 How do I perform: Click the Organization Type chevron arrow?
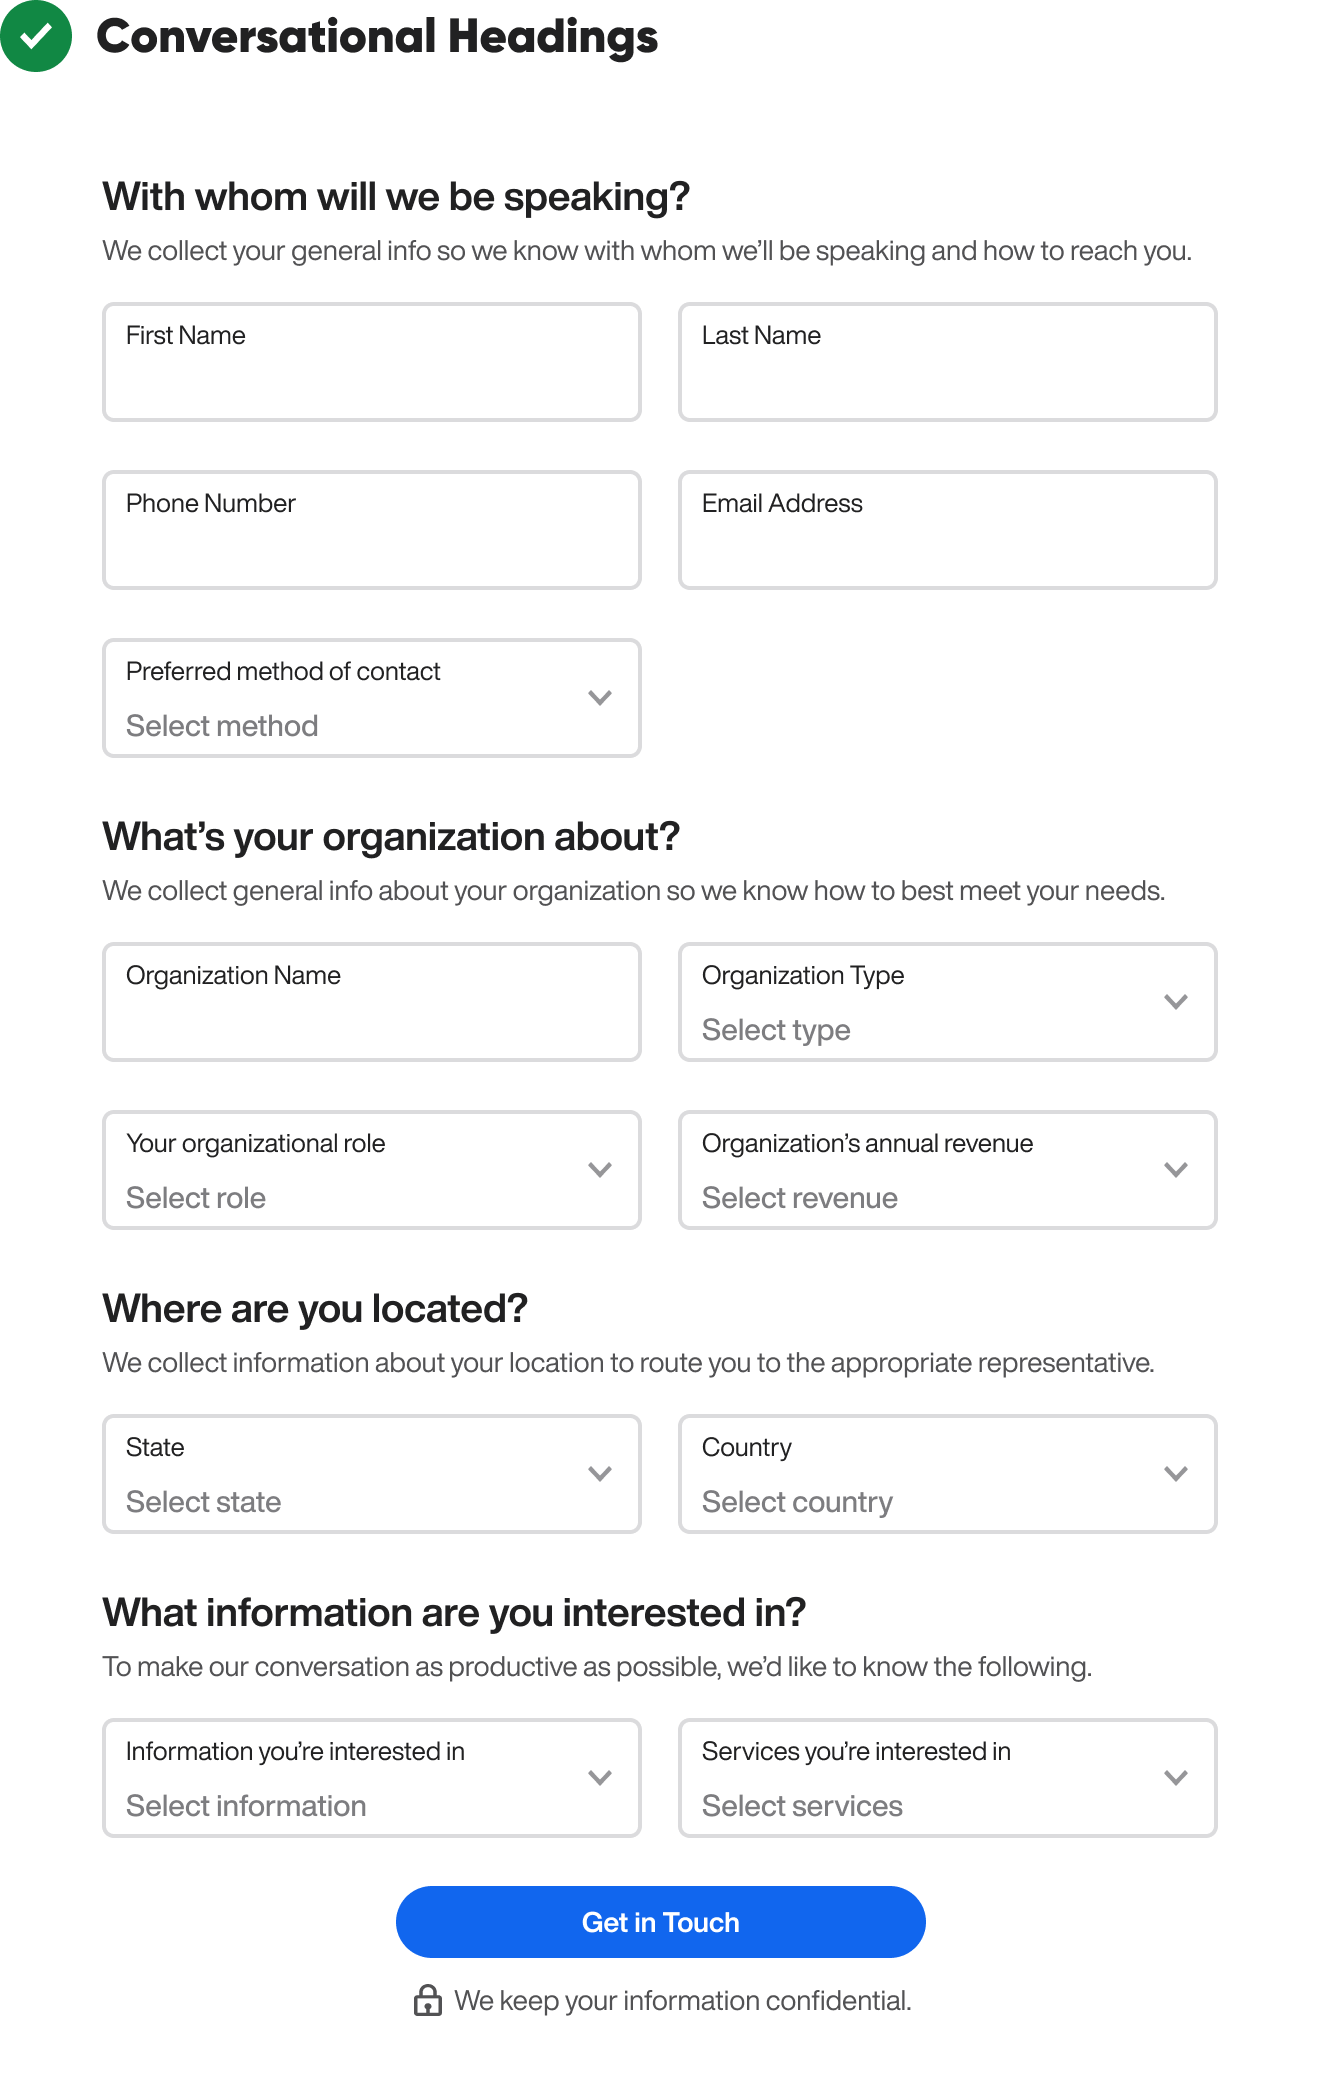click(1176, 1002)
